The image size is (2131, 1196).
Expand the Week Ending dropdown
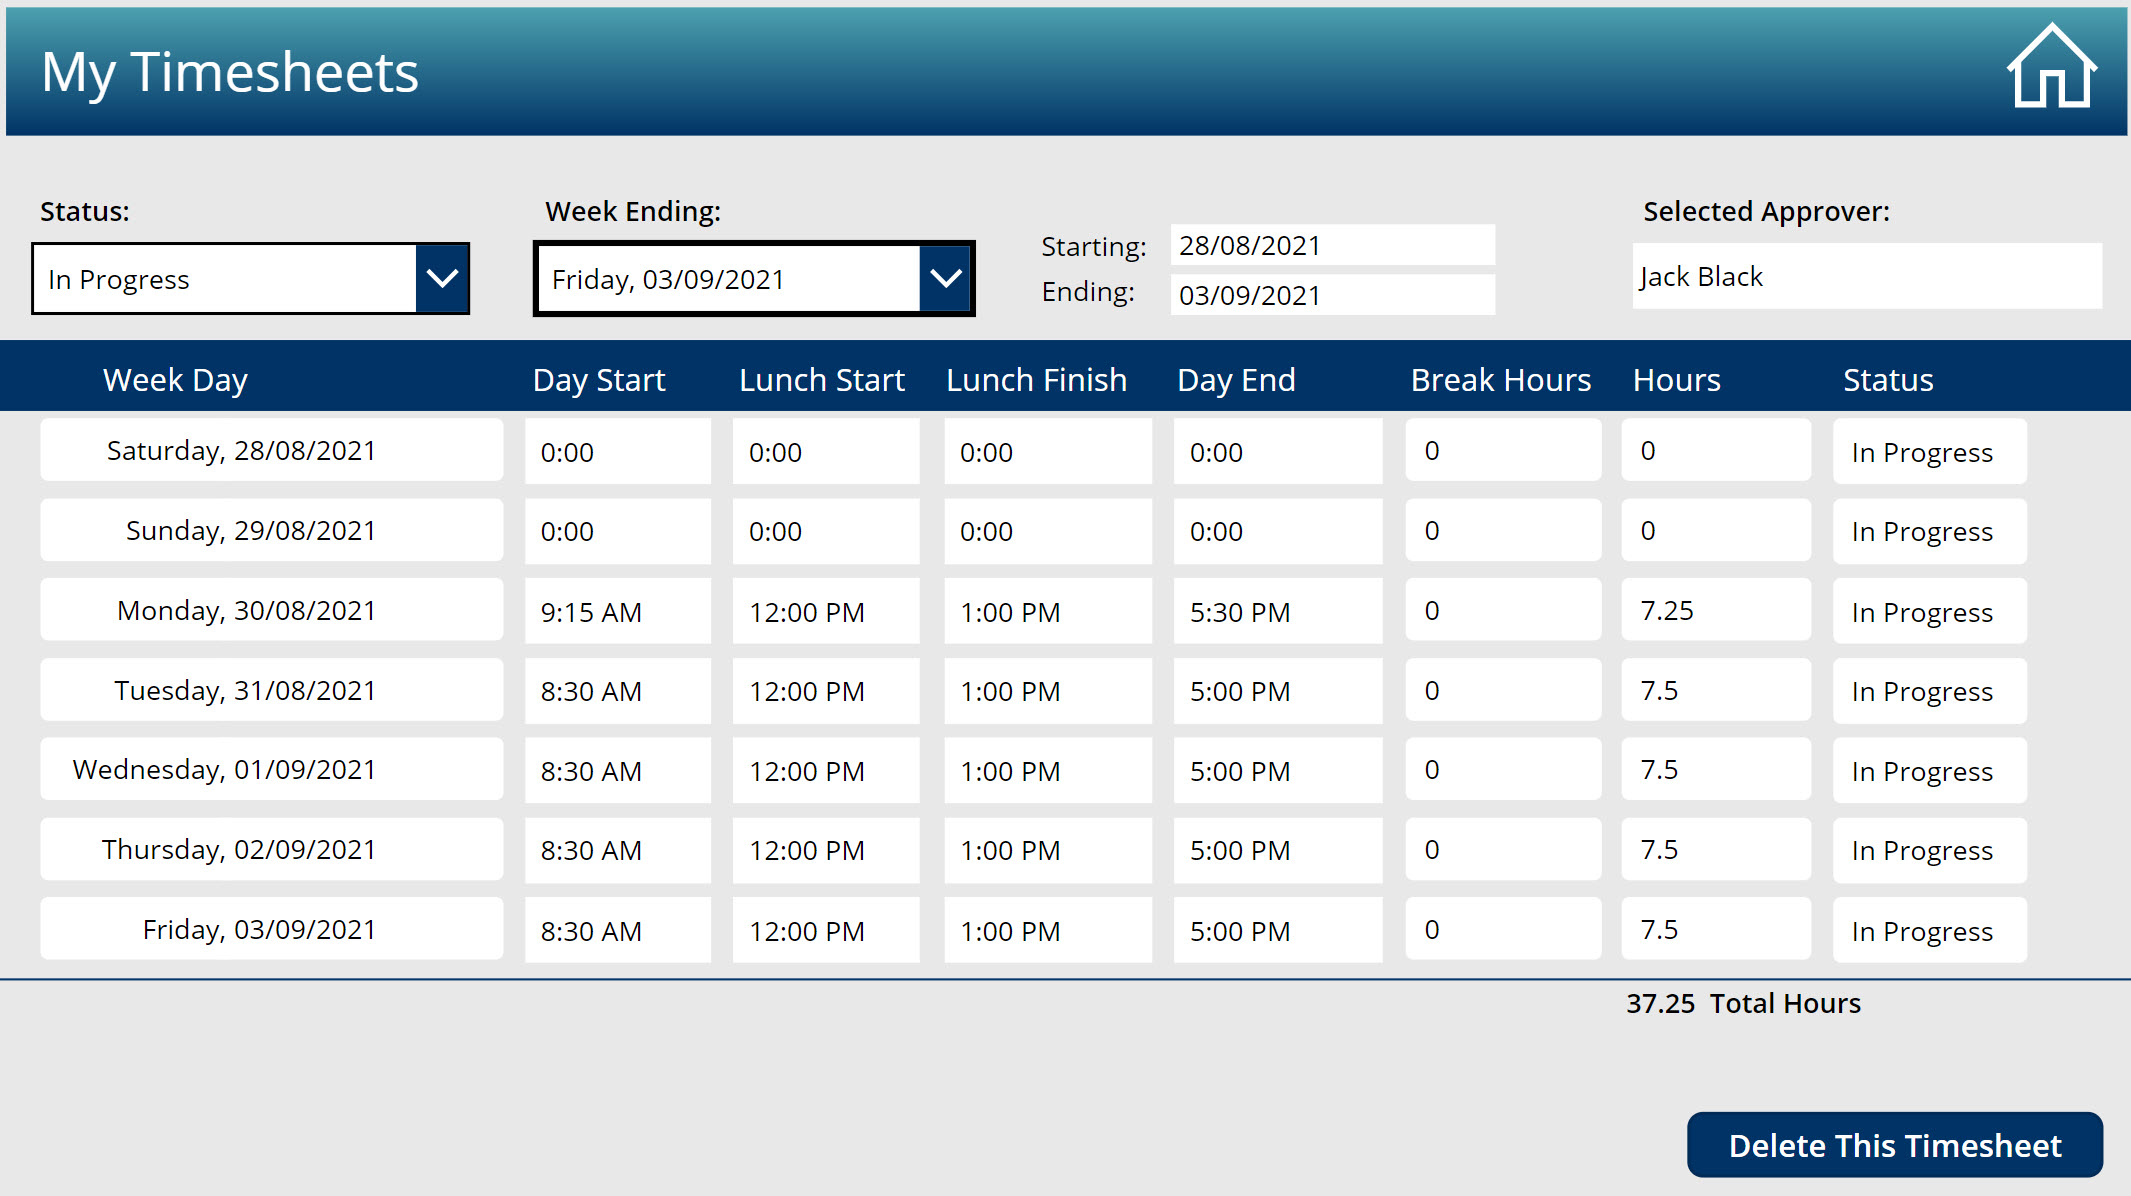click(x=945, y=279)
